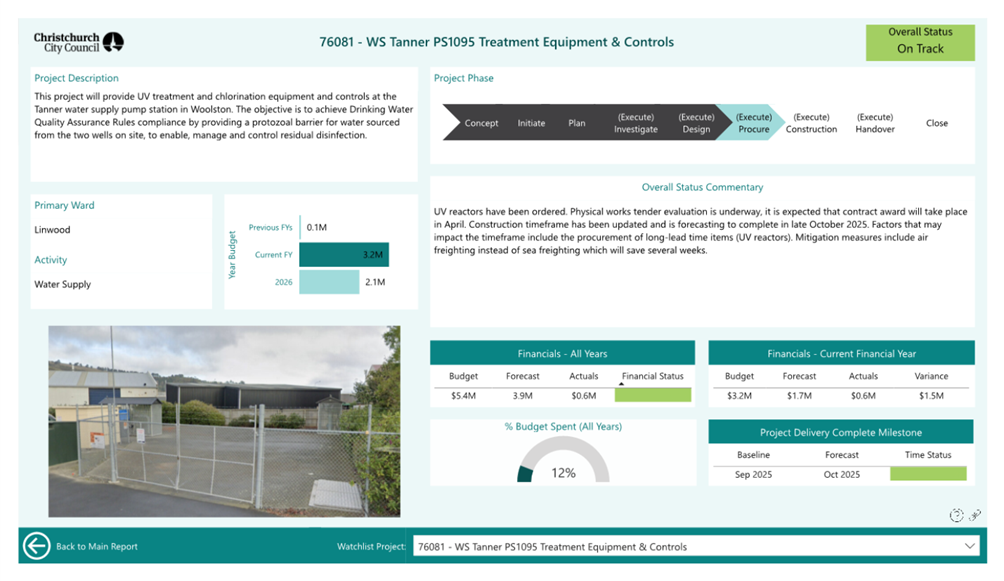Select the highlighted (Execute) Procure phase
1004x581 pixels.
pyautogui.click(x=754, y=123)
